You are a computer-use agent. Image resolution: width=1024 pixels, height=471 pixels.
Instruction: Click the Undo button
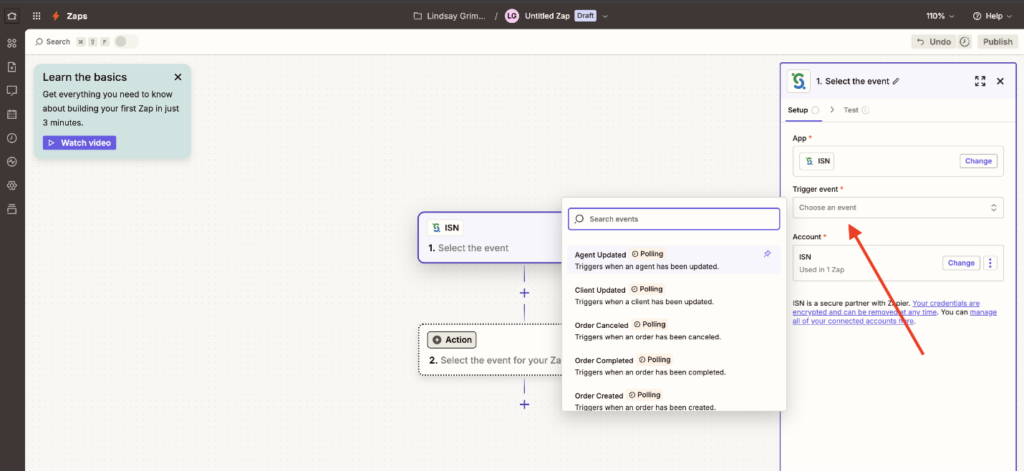934,42
